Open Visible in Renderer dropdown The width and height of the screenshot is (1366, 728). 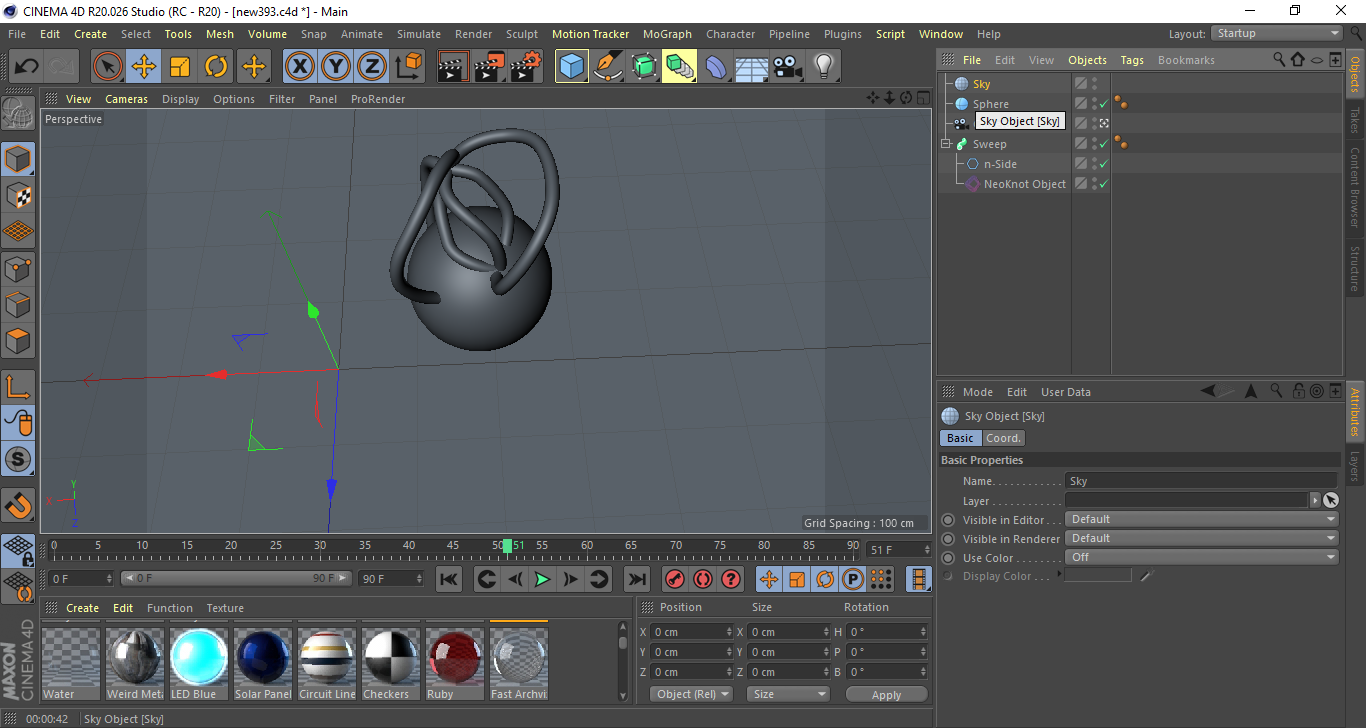[x=1202, y=538]
